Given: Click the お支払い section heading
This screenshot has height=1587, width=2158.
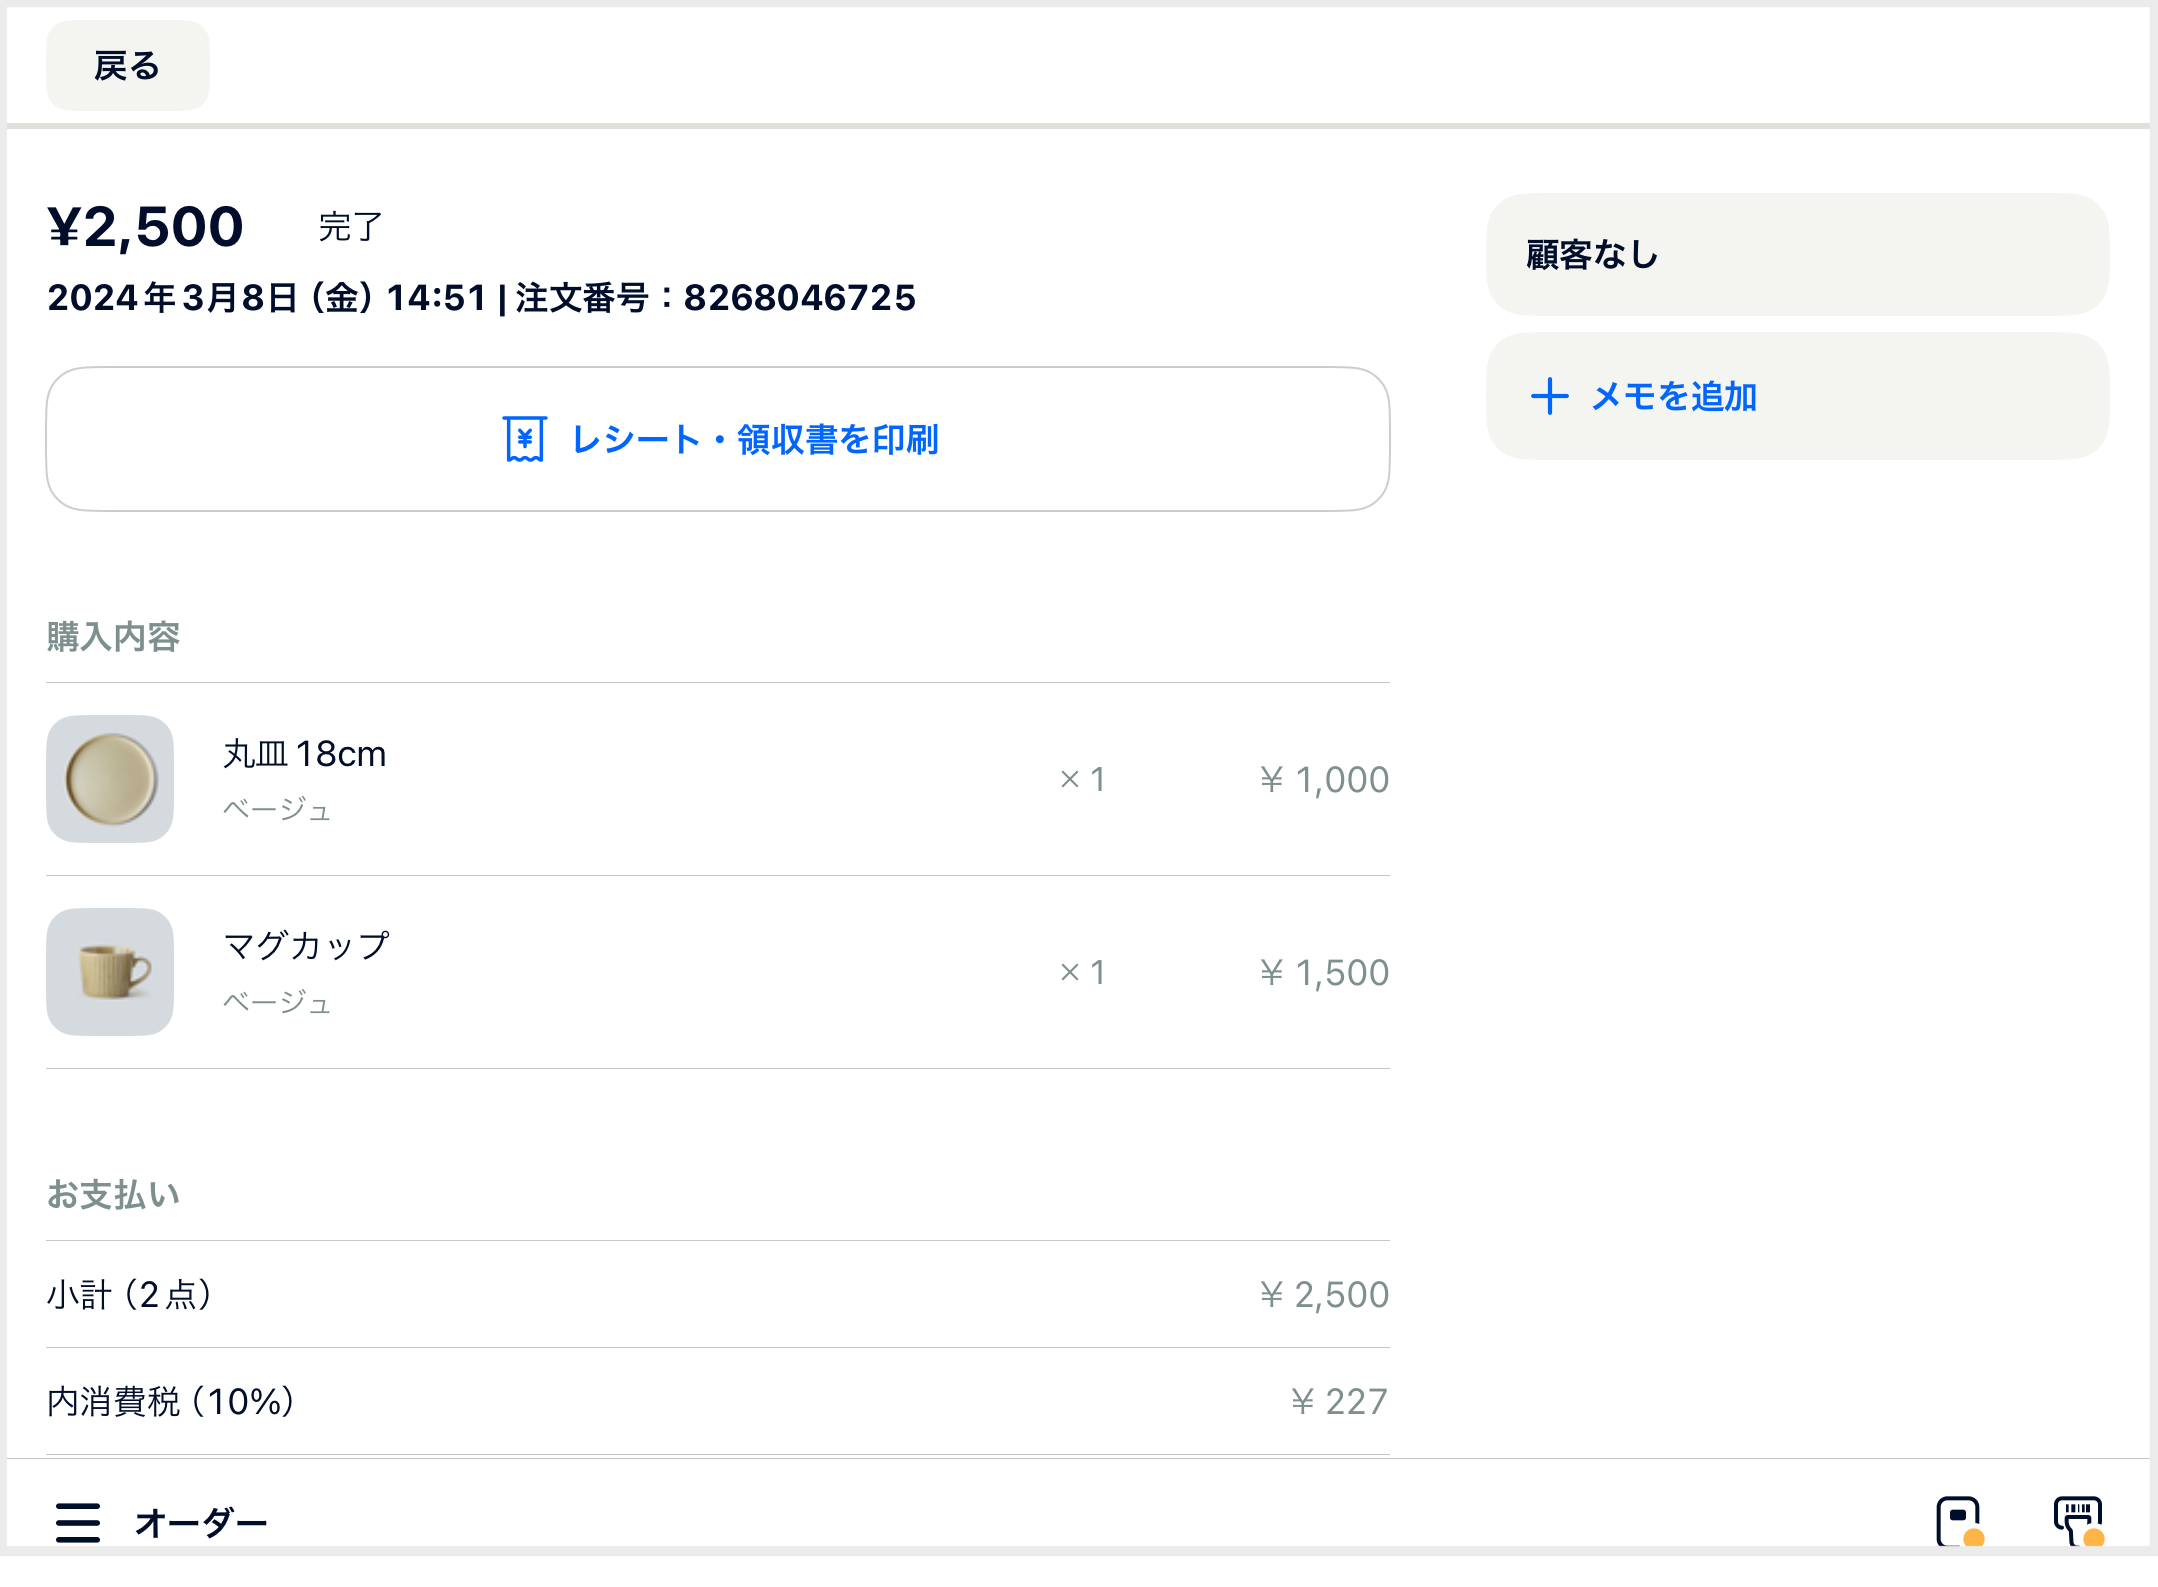Looking at the screenshot, I should [113, 1195].
